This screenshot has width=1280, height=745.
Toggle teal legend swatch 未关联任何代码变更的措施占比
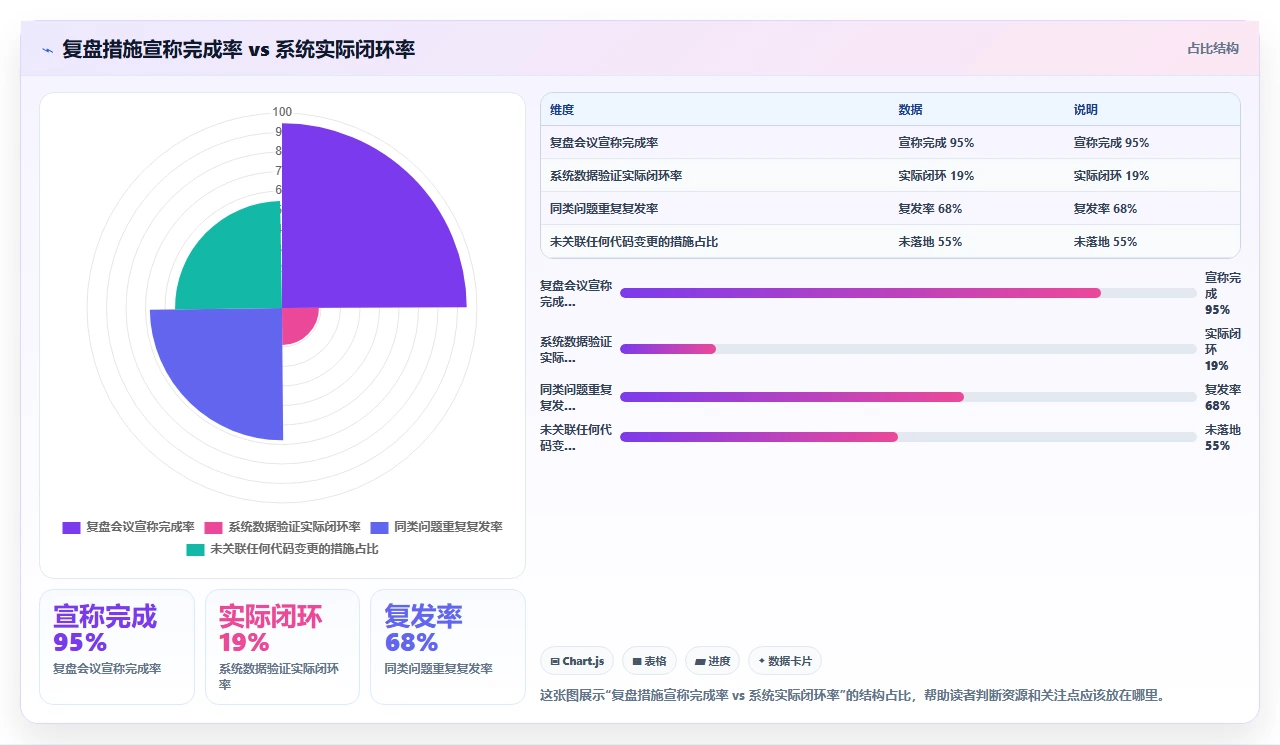point(196,549)
